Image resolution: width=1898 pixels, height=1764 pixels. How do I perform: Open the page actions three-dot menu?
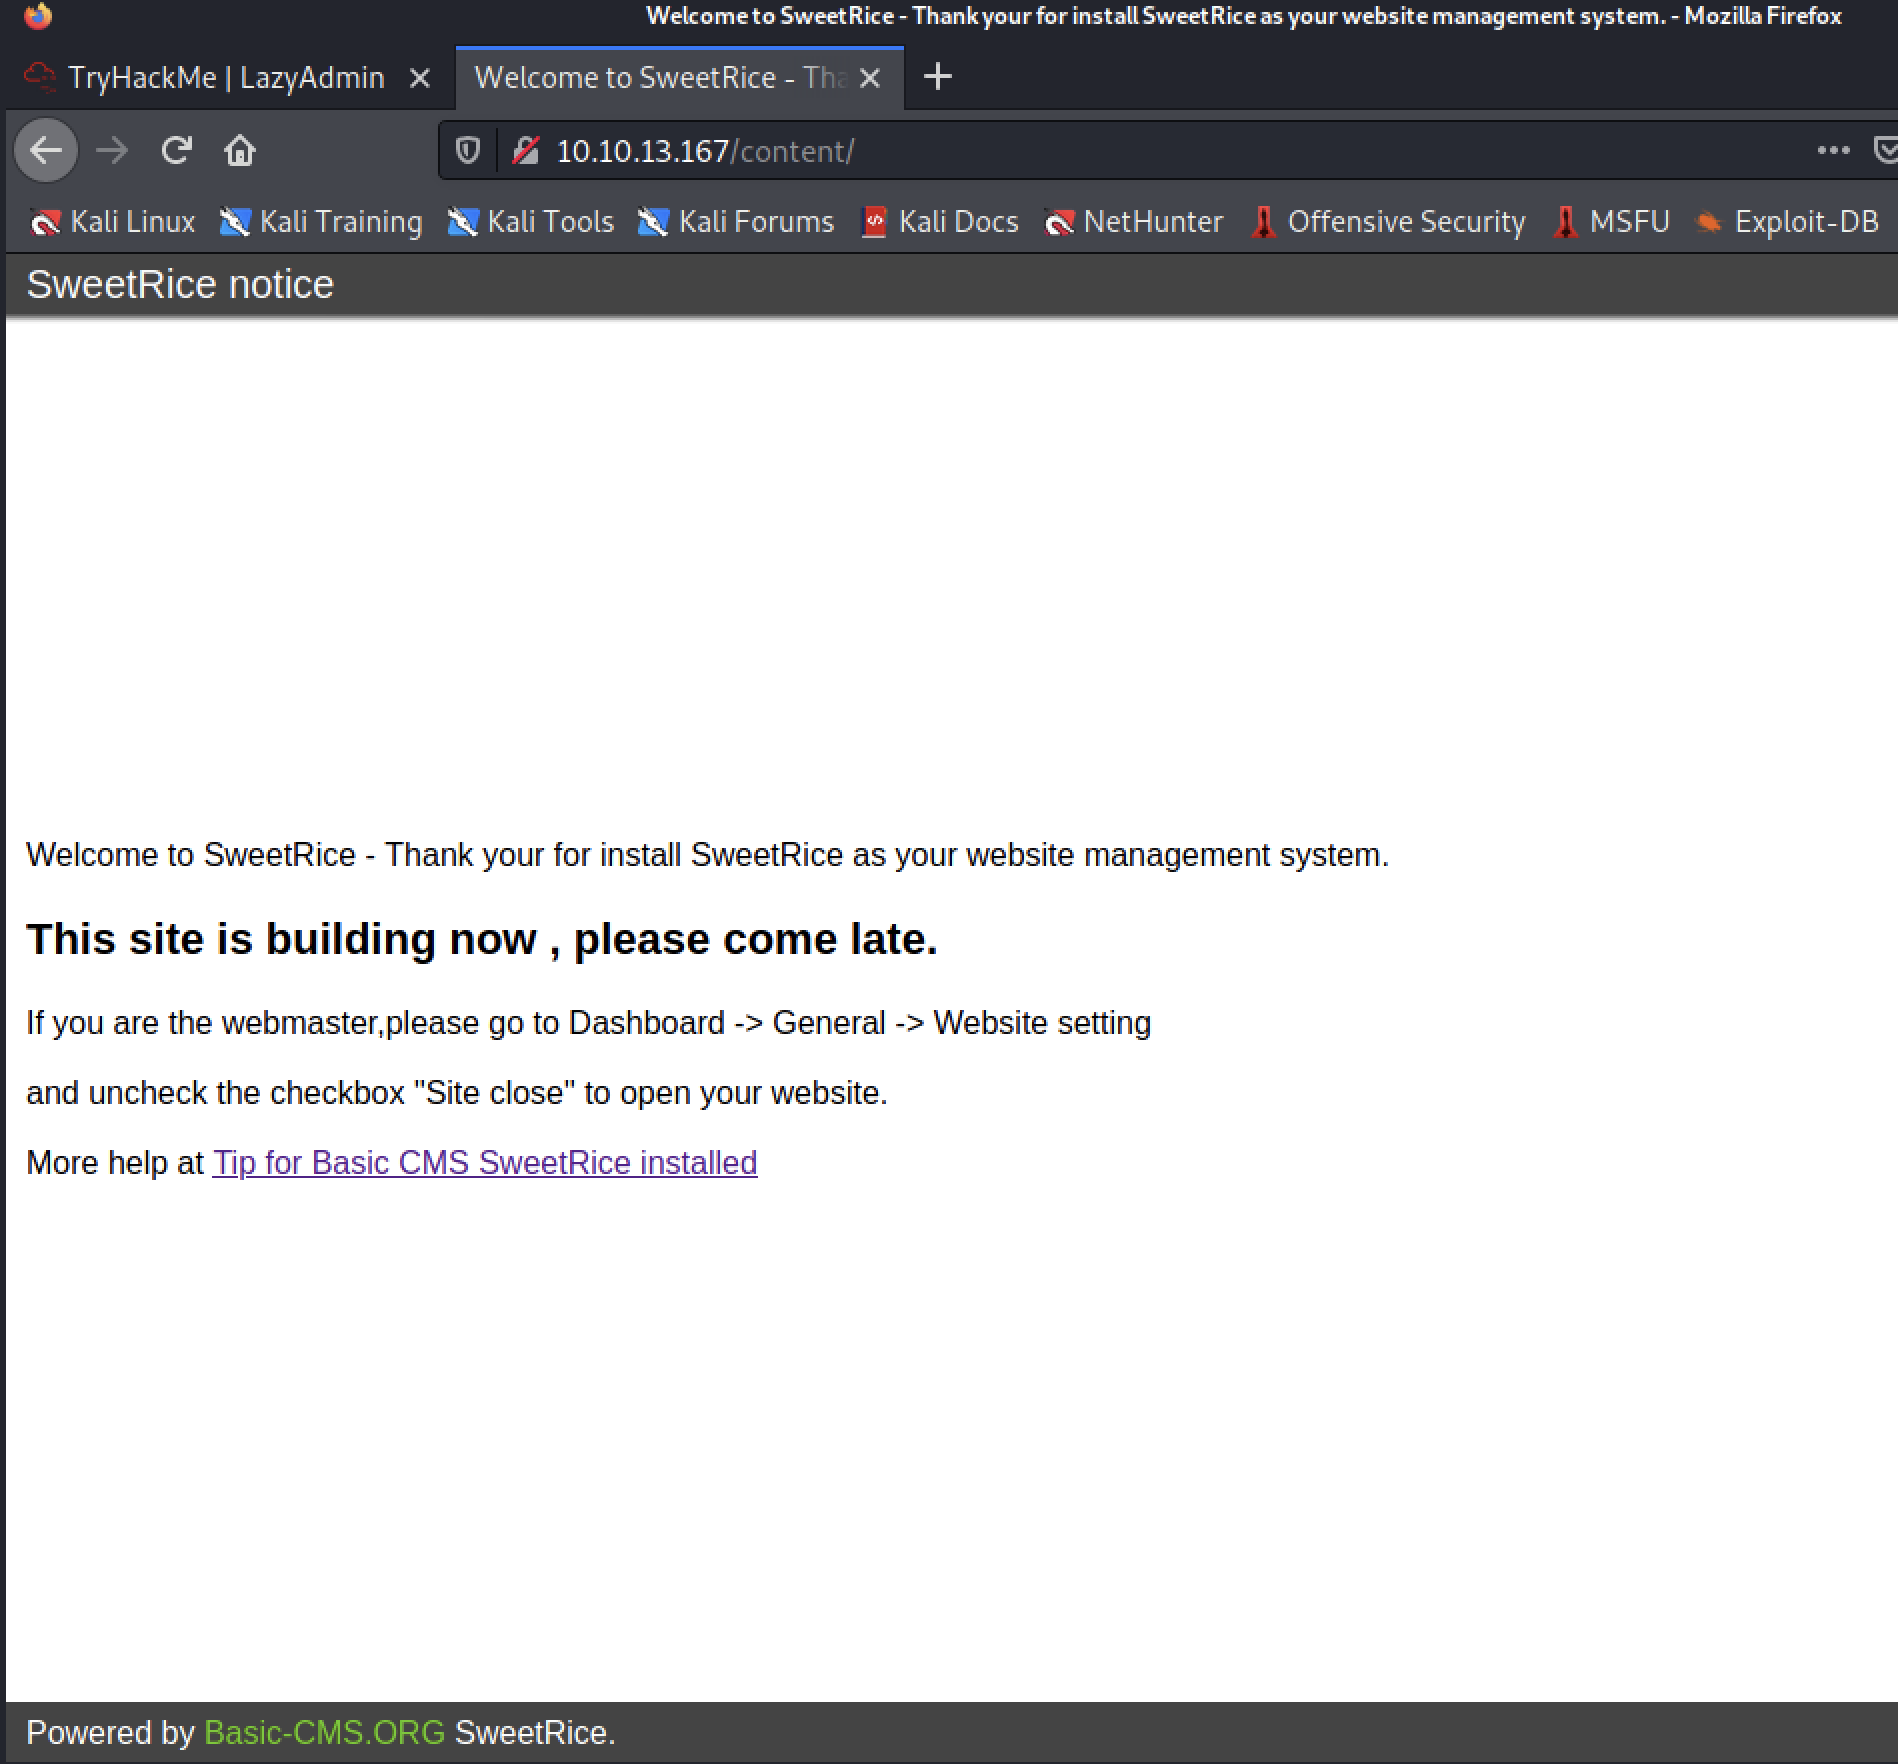(x=1833, y=151)
